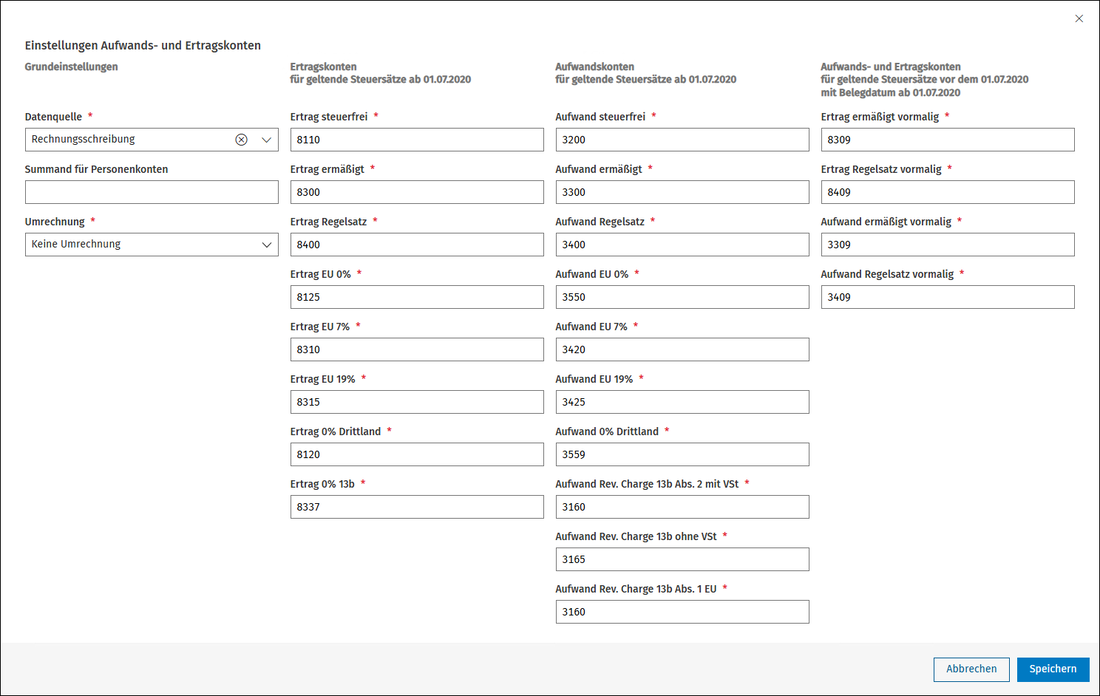The image size is (1100, 696).
Task: Select the Summand für Personenkonten field
Action: pyautogui.click(x=152, y=192)
